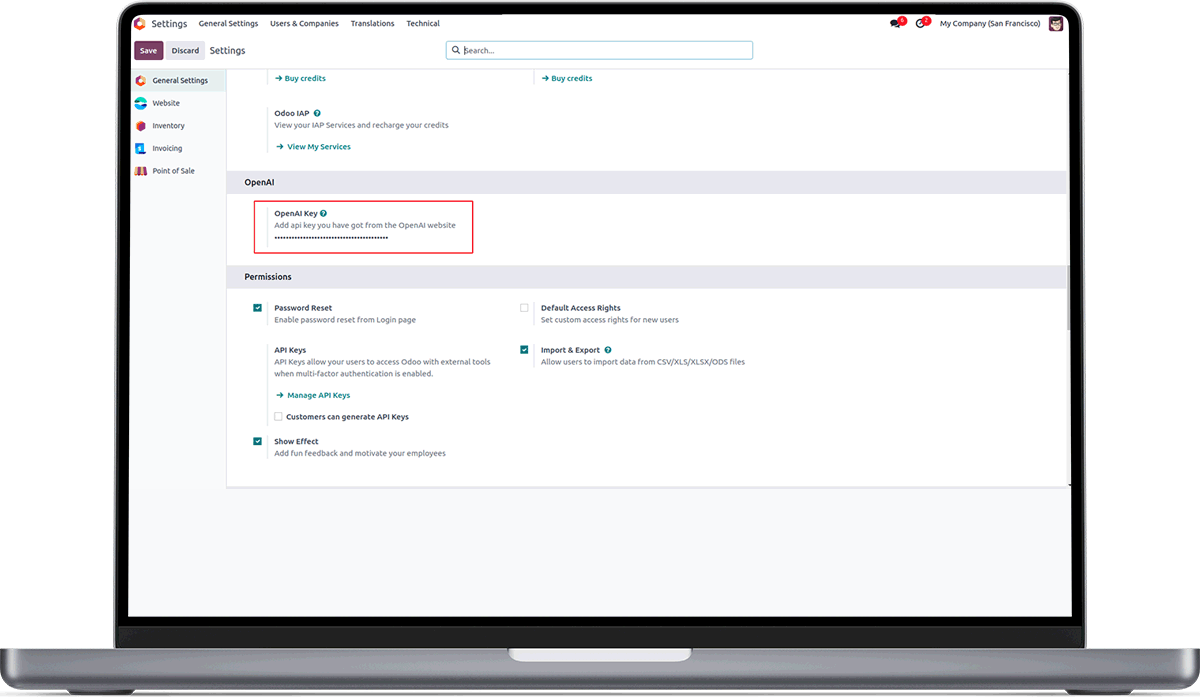Open the Users & Companies menu

(x=304, y=23)
